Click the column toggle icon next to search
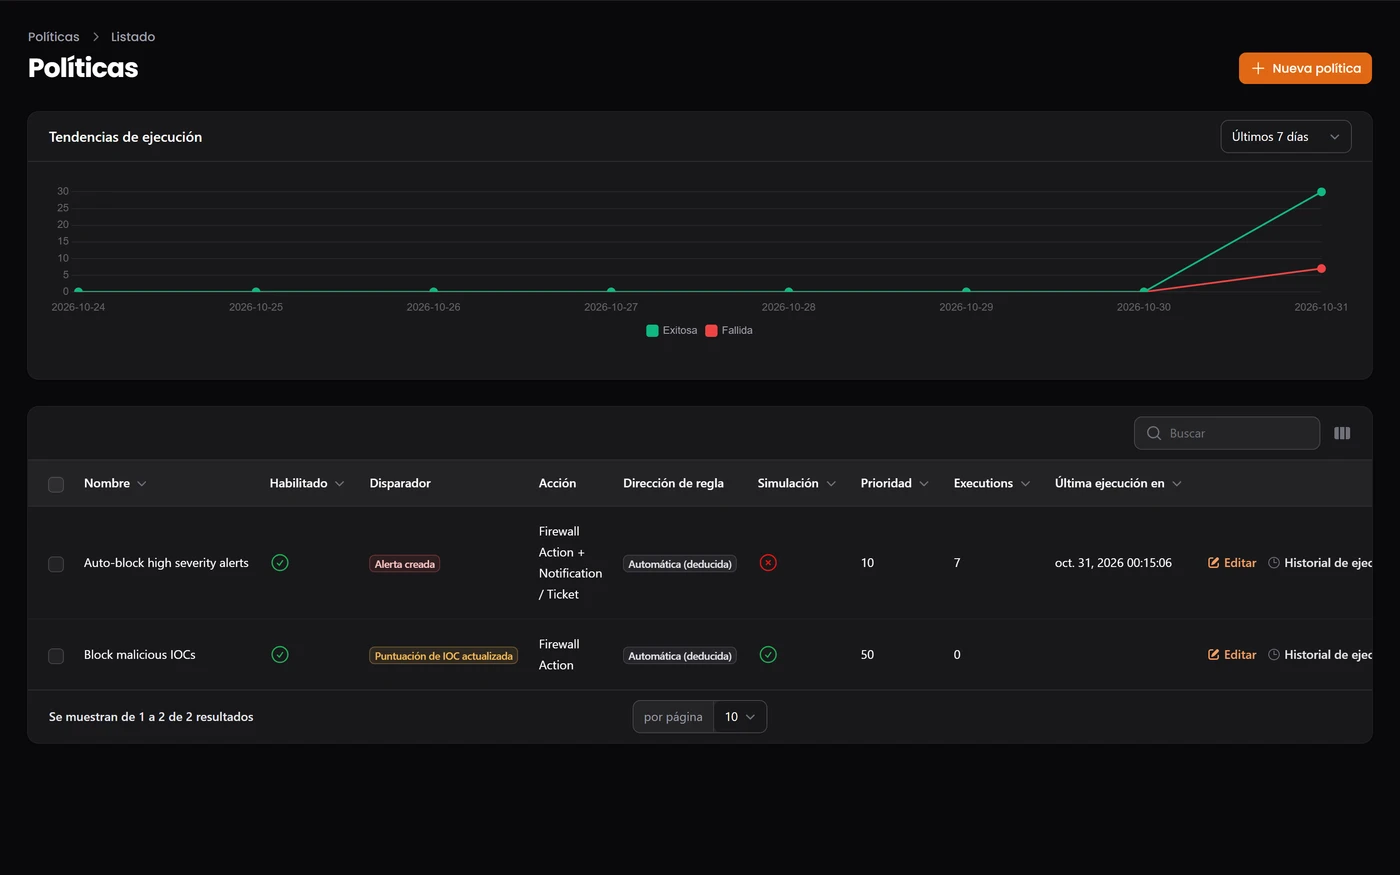1400x875 pixels. (x=1342, y=433)
